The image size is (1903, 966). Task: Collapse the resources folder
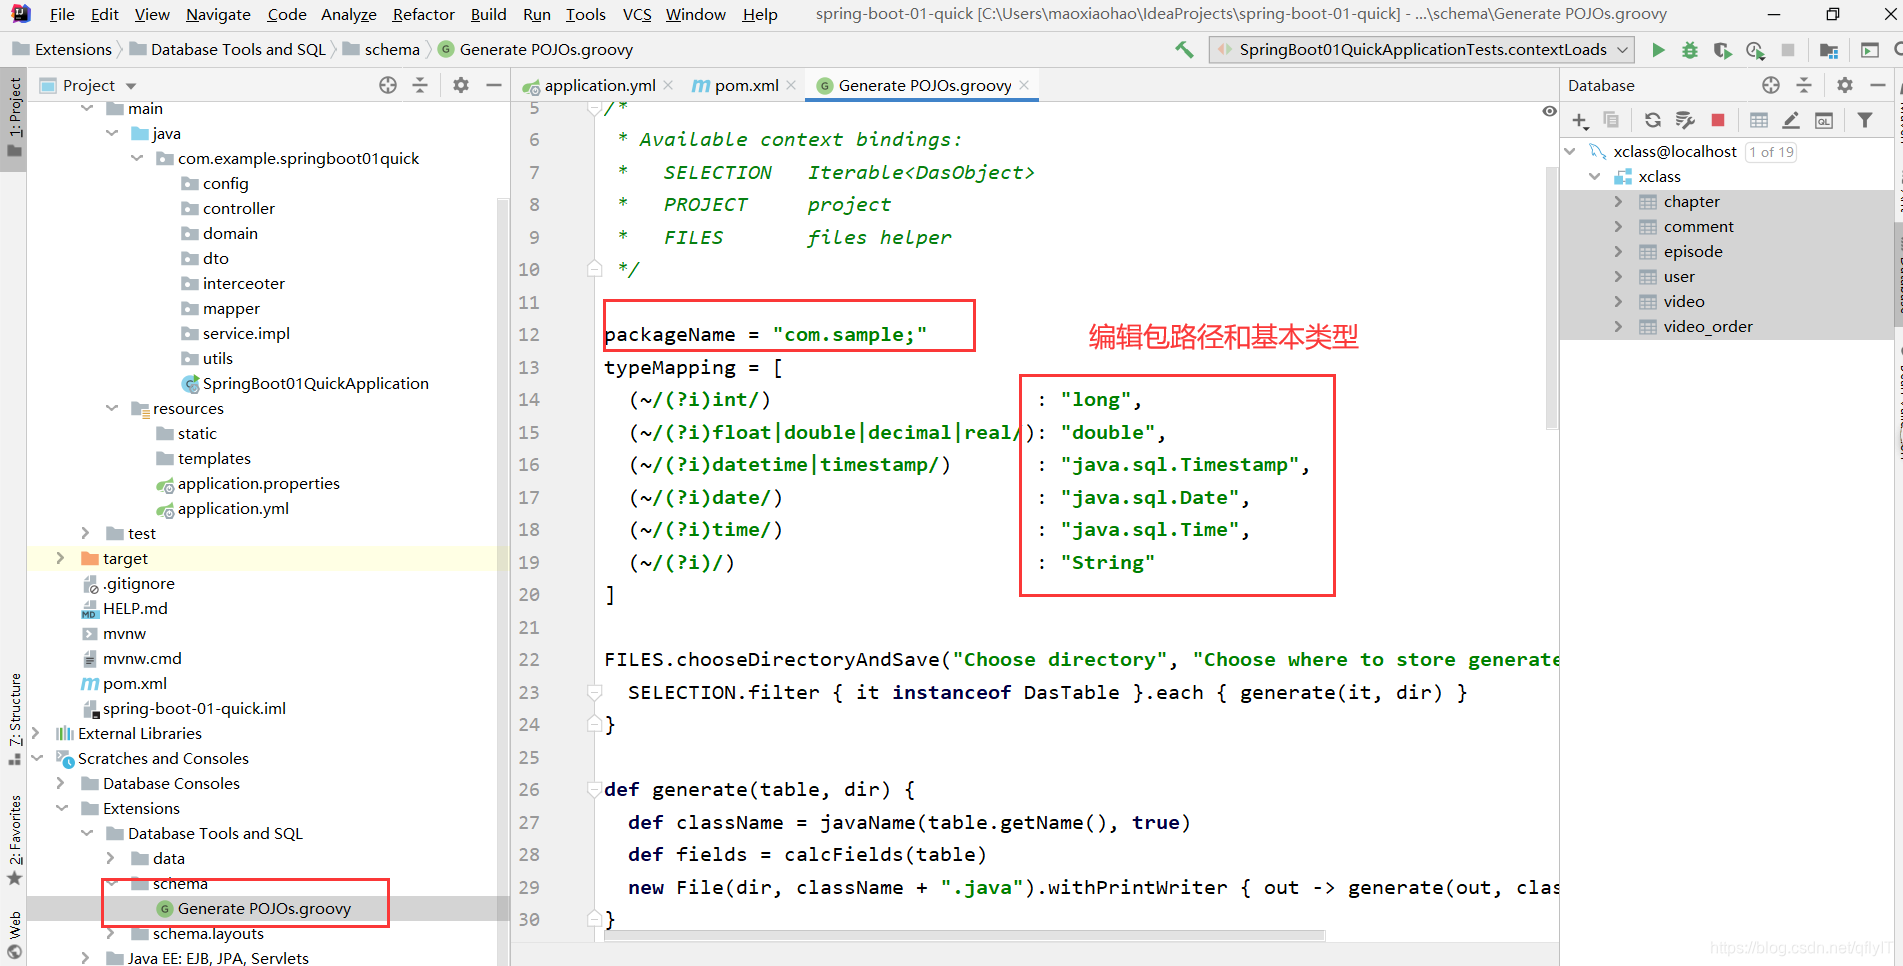click(x=112, y=408)
